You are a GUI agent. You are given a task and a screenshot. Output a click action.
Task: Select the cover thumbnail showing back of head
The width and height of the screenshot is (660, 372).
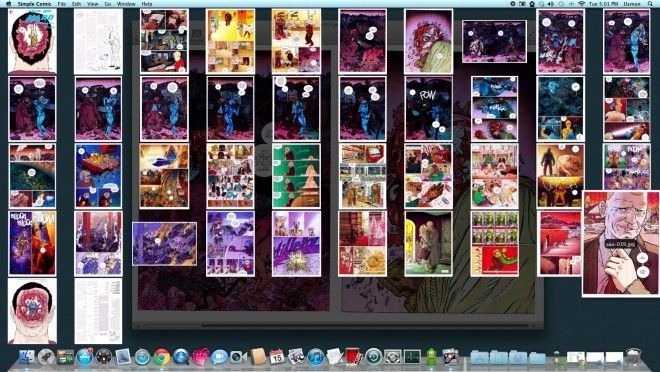[32, 41]
